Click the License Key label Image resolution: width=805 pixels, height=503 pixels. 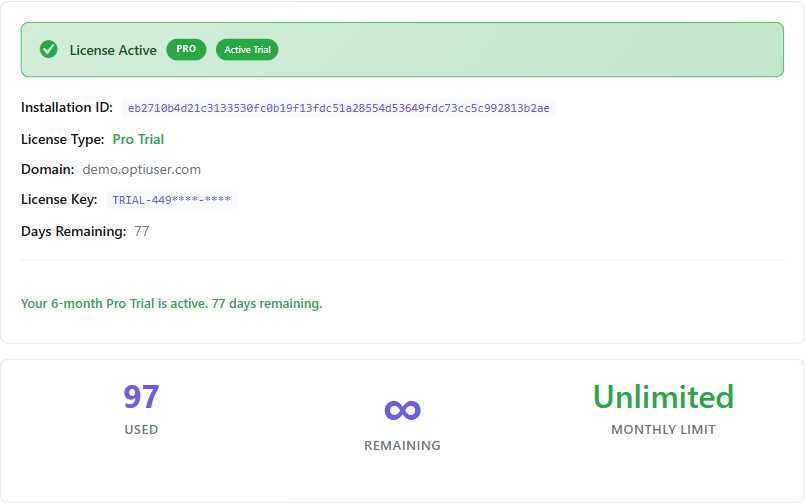tap(59, 199)
